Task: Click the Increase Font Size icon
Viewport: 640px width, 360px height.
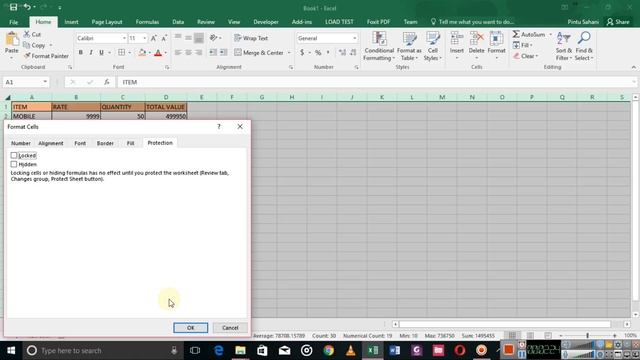Action: click(154, 38)
